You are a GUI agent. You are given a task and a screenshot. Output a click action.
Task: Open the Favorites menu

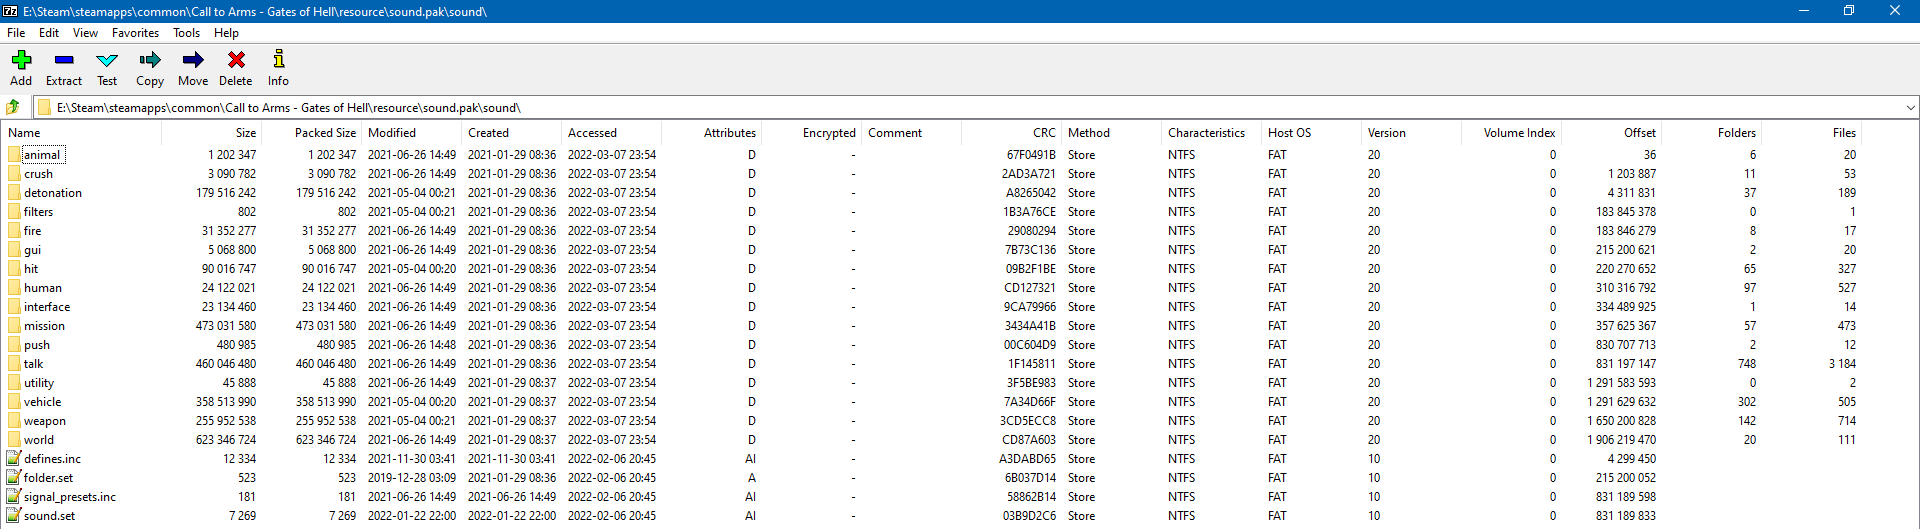point(135,33)
